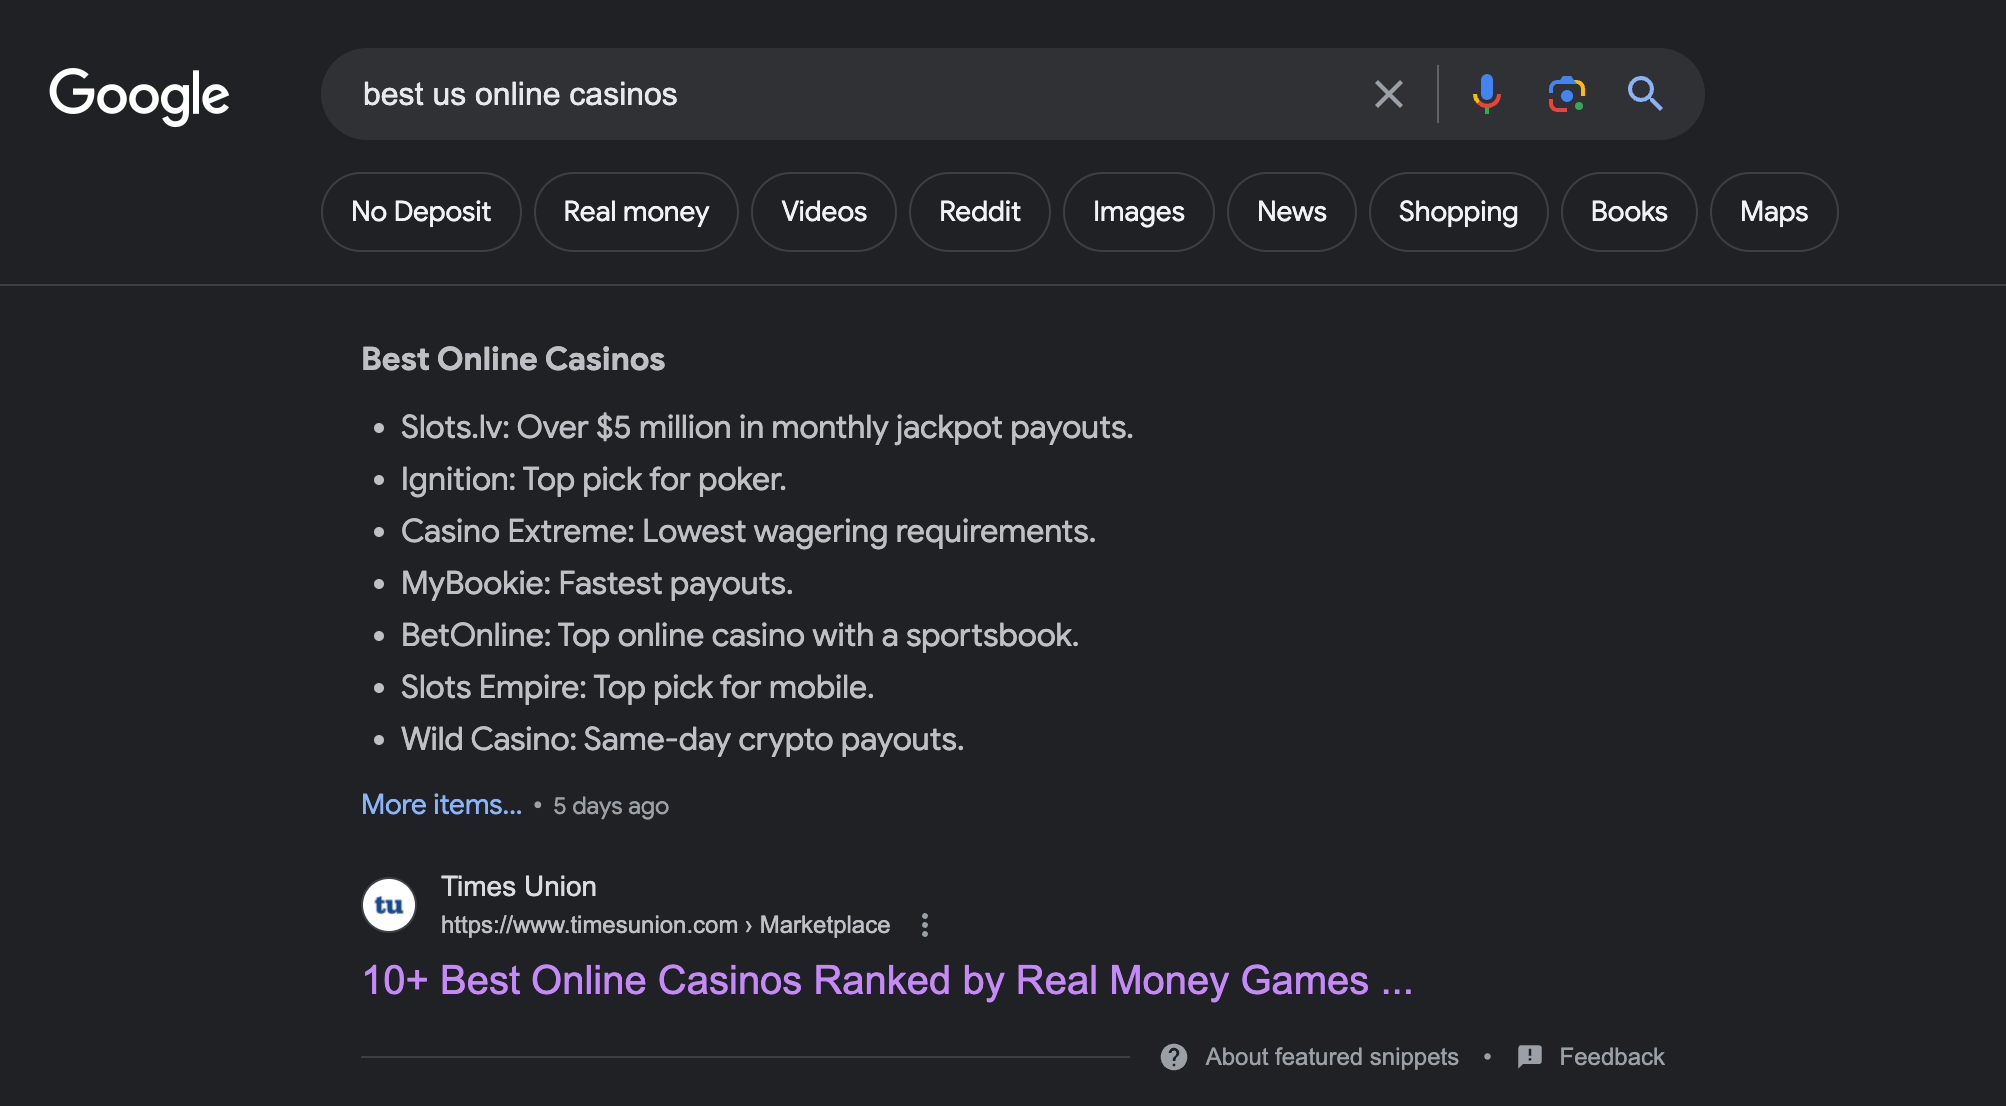This screenshot has height=1106, width=2006.
Task: Click the question mark icon near featured snippets
Action: tap(1172, 1056)
